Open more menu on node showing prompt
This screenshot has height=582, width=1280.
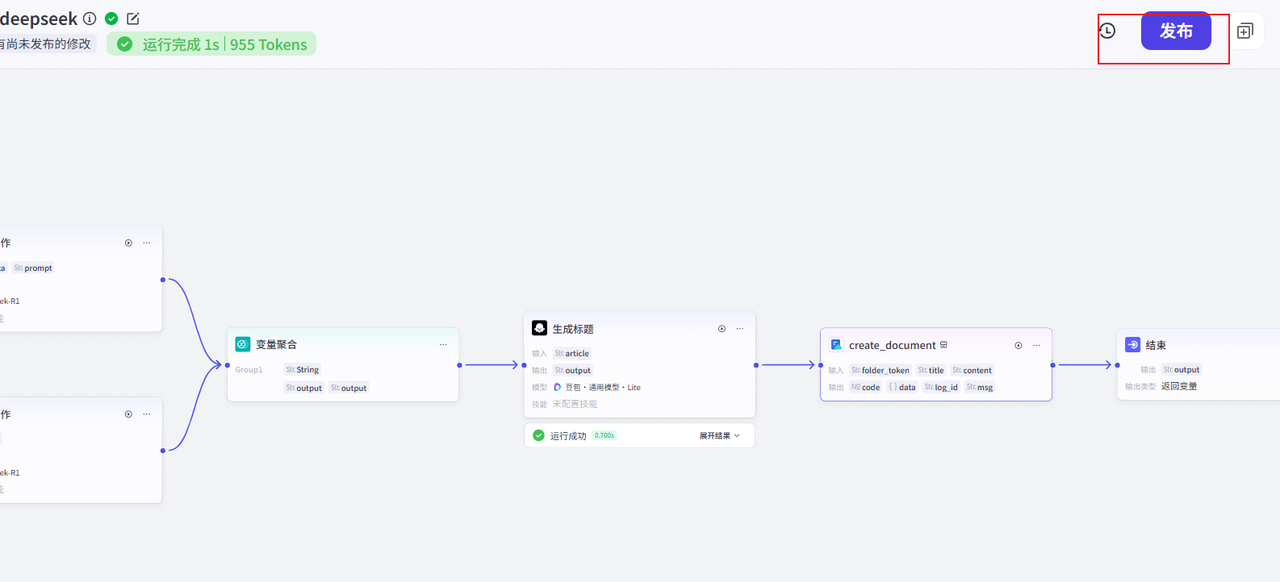tap(146, 243)
